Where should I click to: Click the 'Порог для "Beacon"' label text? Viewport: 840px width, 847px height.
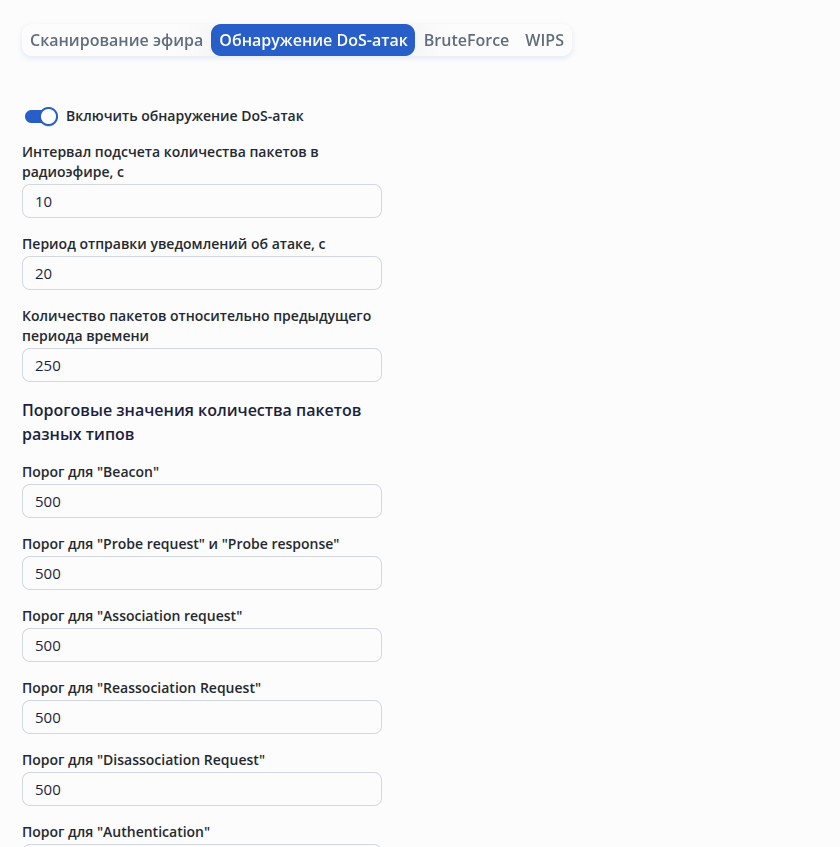click(91, 472)
